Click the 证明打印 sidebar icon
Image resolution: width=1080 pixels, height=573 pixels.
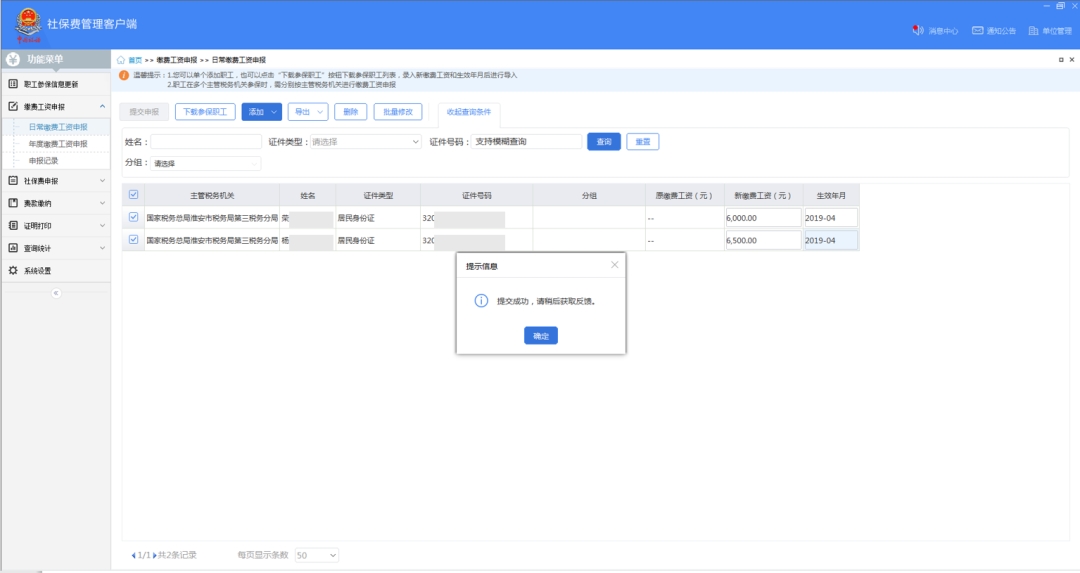tap(13, 225)
